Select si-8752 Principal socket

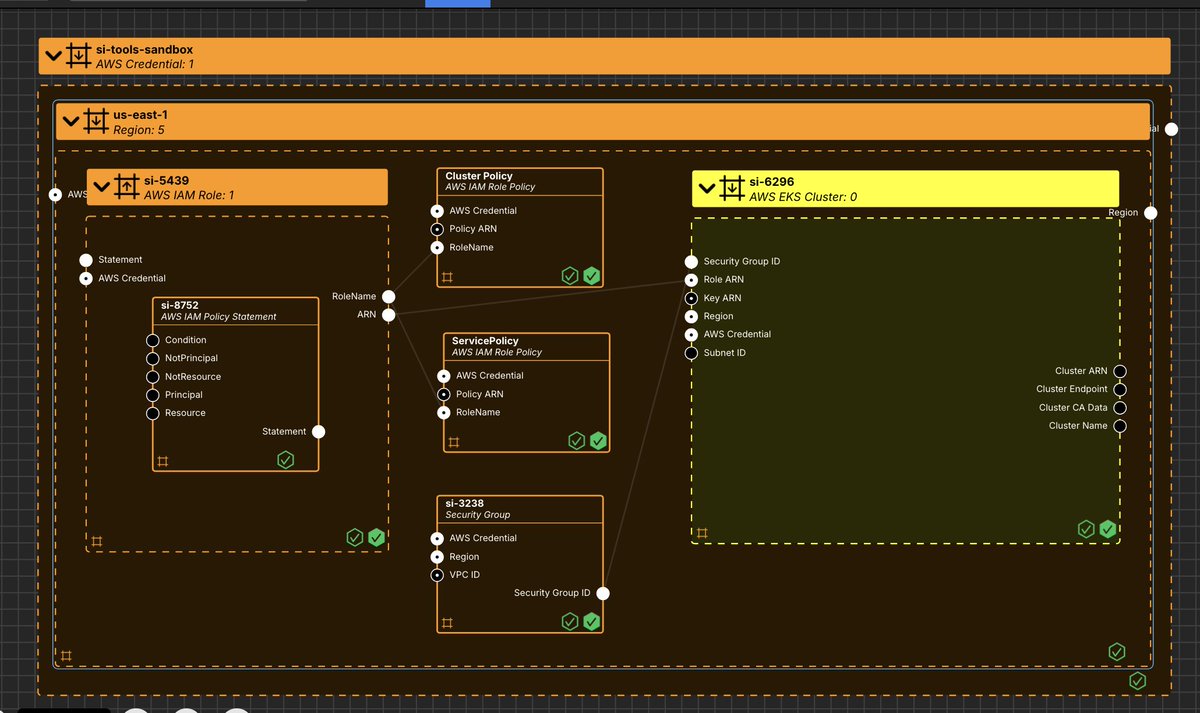(153, 395)
